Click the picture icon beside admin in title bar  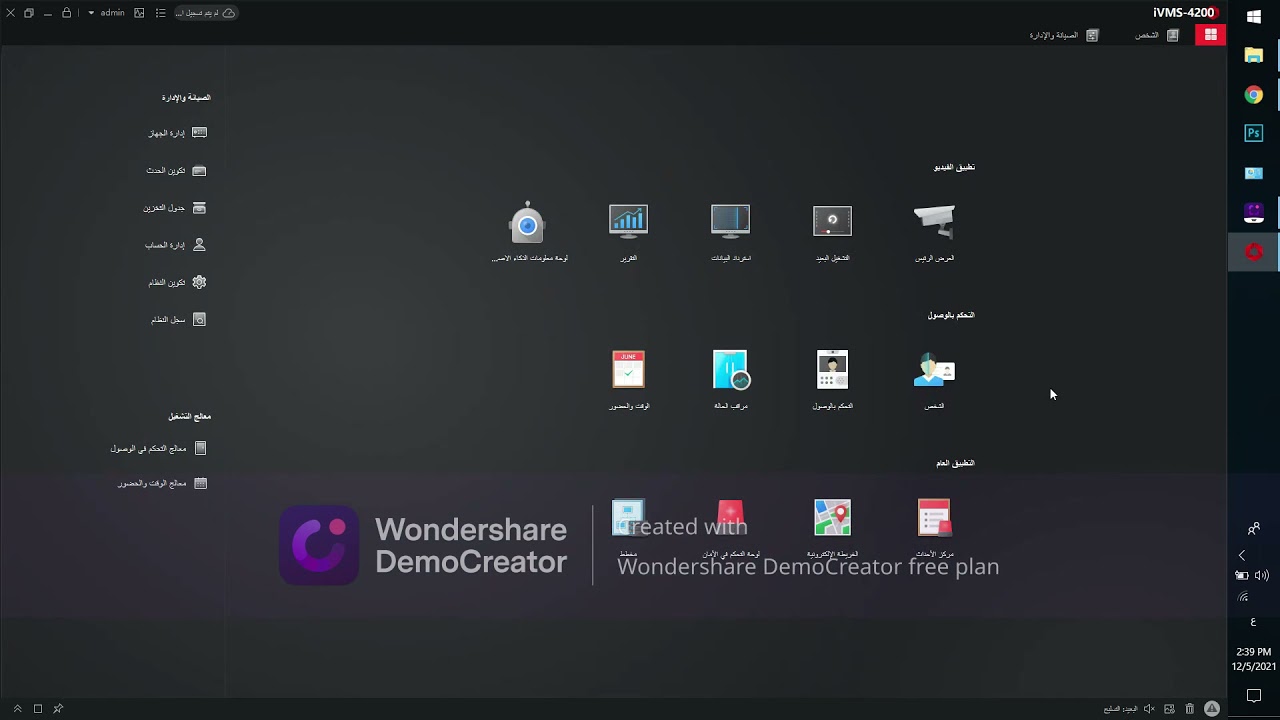139,13
